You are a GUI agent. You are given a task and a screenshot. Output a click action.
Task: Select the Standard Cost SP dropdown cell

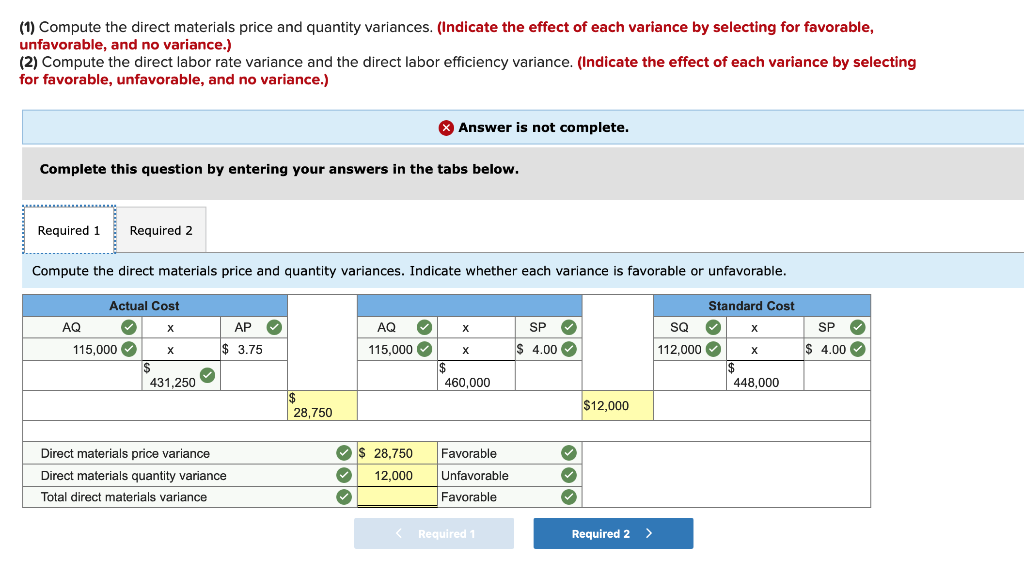(837, 327)
